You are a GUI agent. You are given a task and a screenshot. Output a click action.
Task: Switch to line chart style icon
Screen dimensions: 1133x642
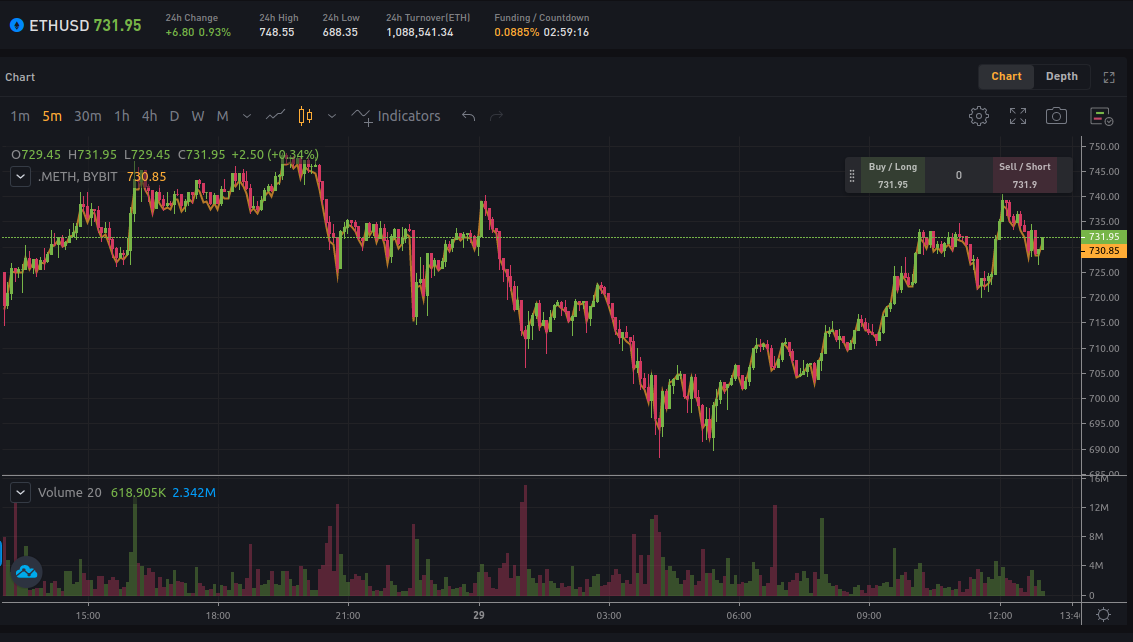click(x=275, y=116)
